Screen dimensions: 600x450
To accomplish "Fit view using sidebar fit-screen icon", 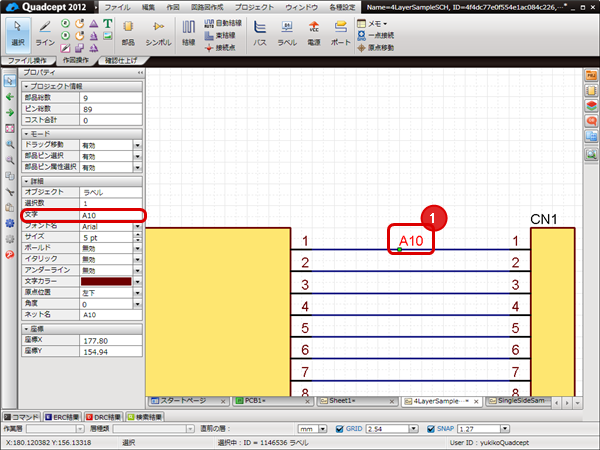I will tap(10, 129).
